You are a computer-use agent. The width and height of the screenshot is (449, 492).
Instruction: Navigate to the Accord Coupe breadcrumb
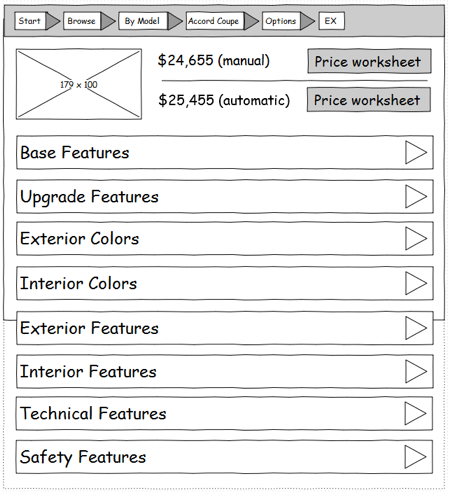pos(214,21)
